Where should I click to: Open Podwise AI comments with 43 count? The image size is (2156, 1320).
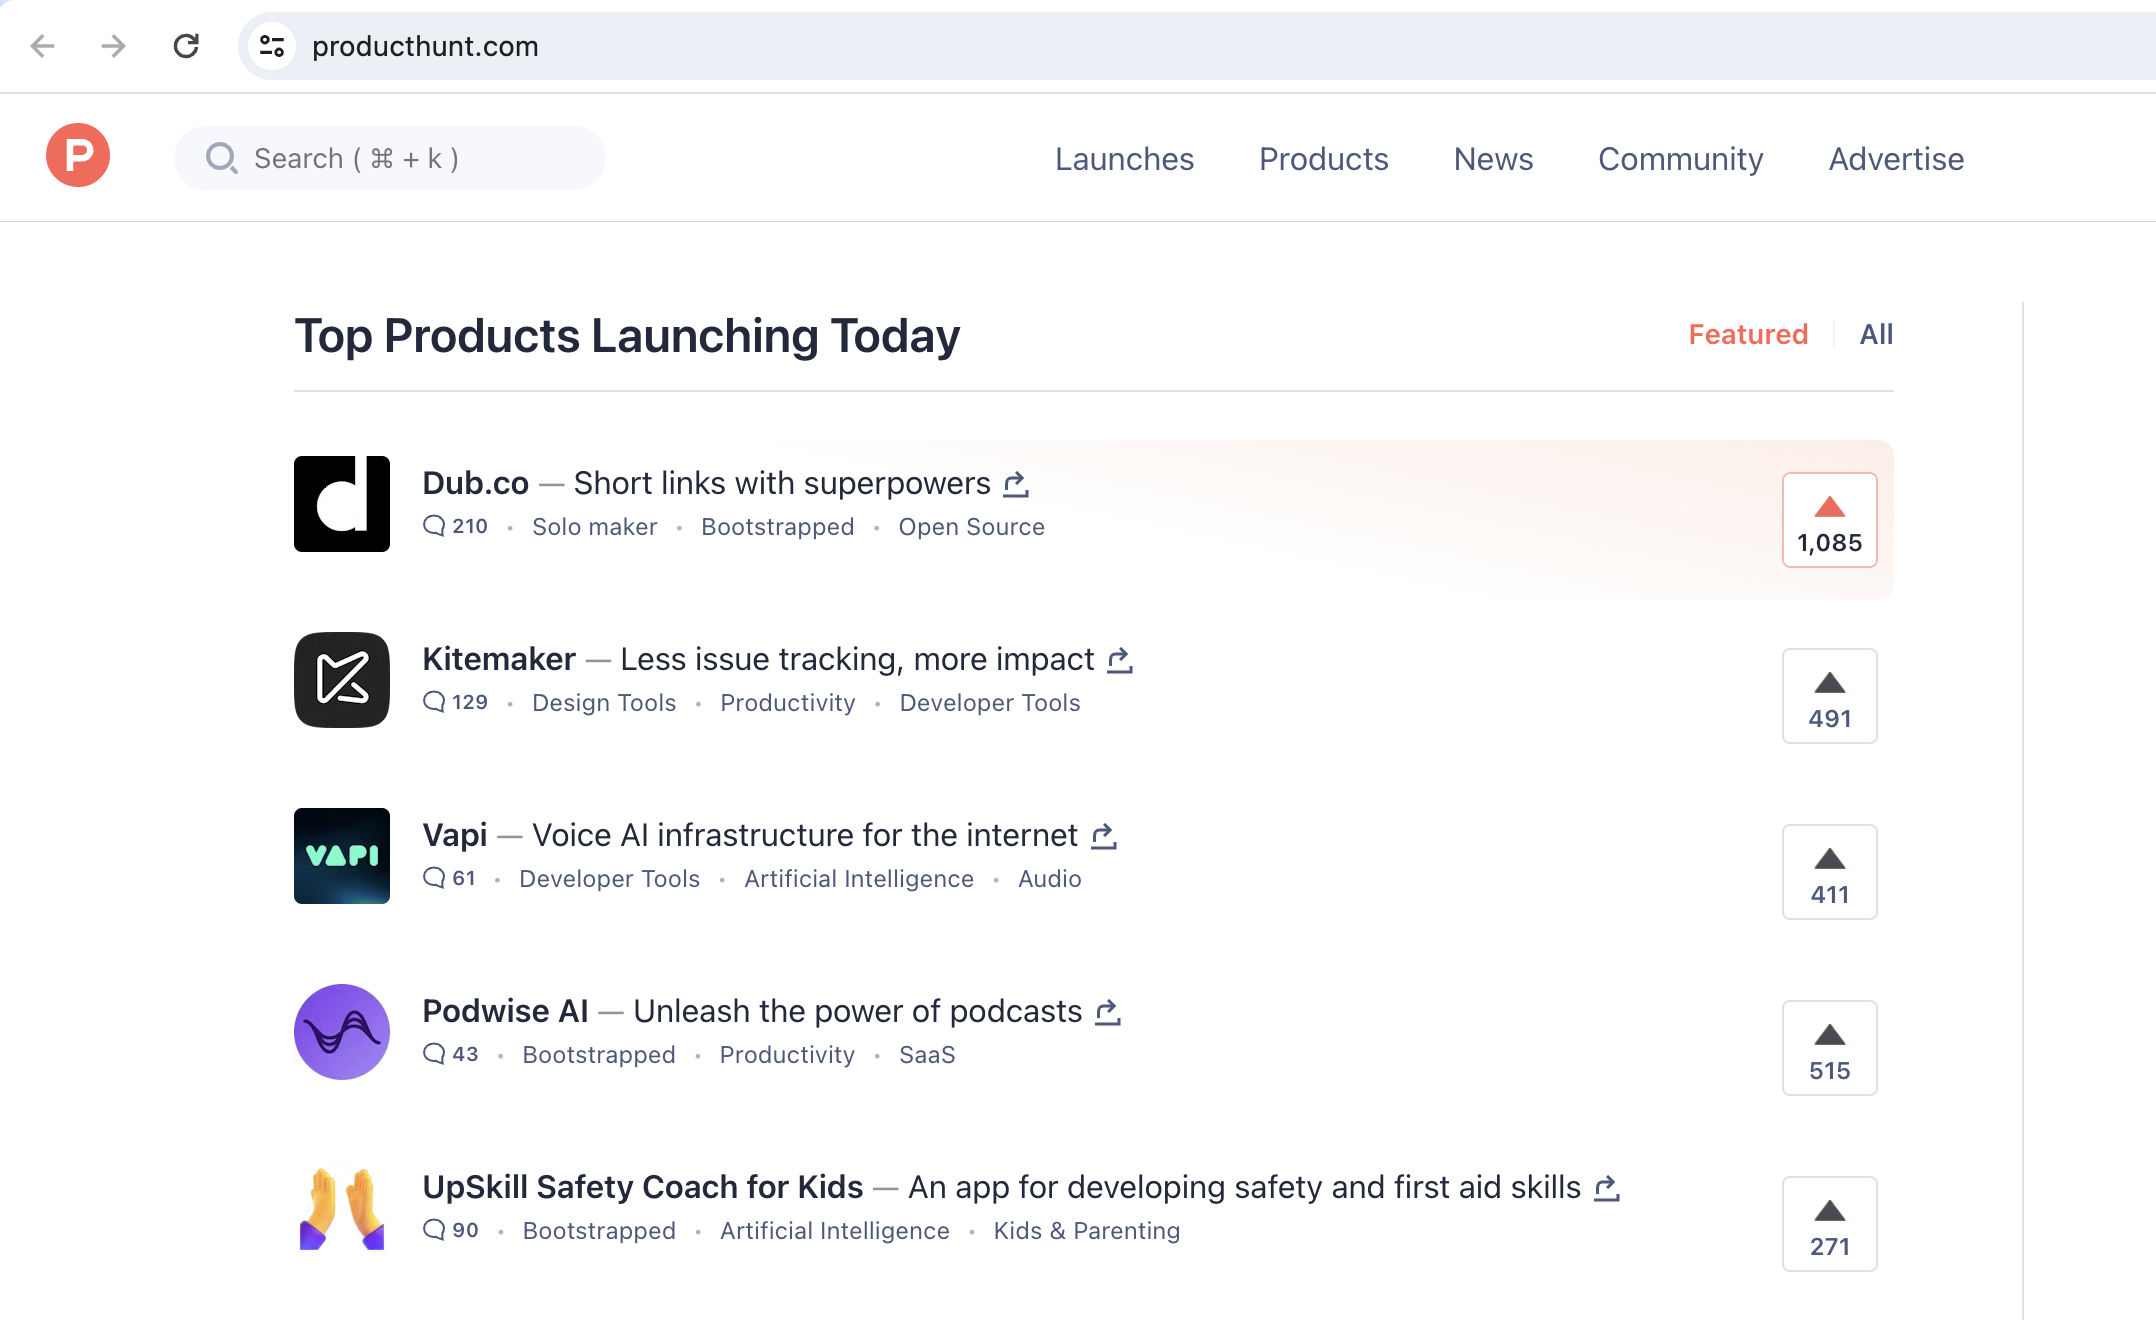[x=450, y=1054]
